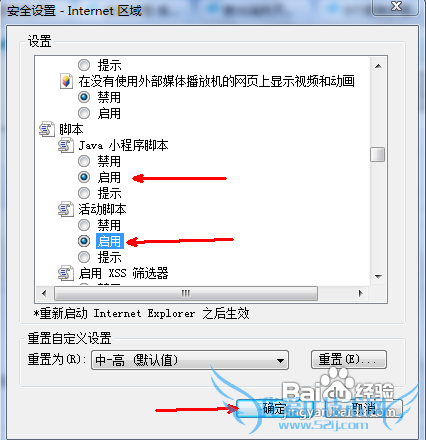The image size is (426, 440).
Task: Open the 重置为 level dropdown
Action: pos(190,360)
